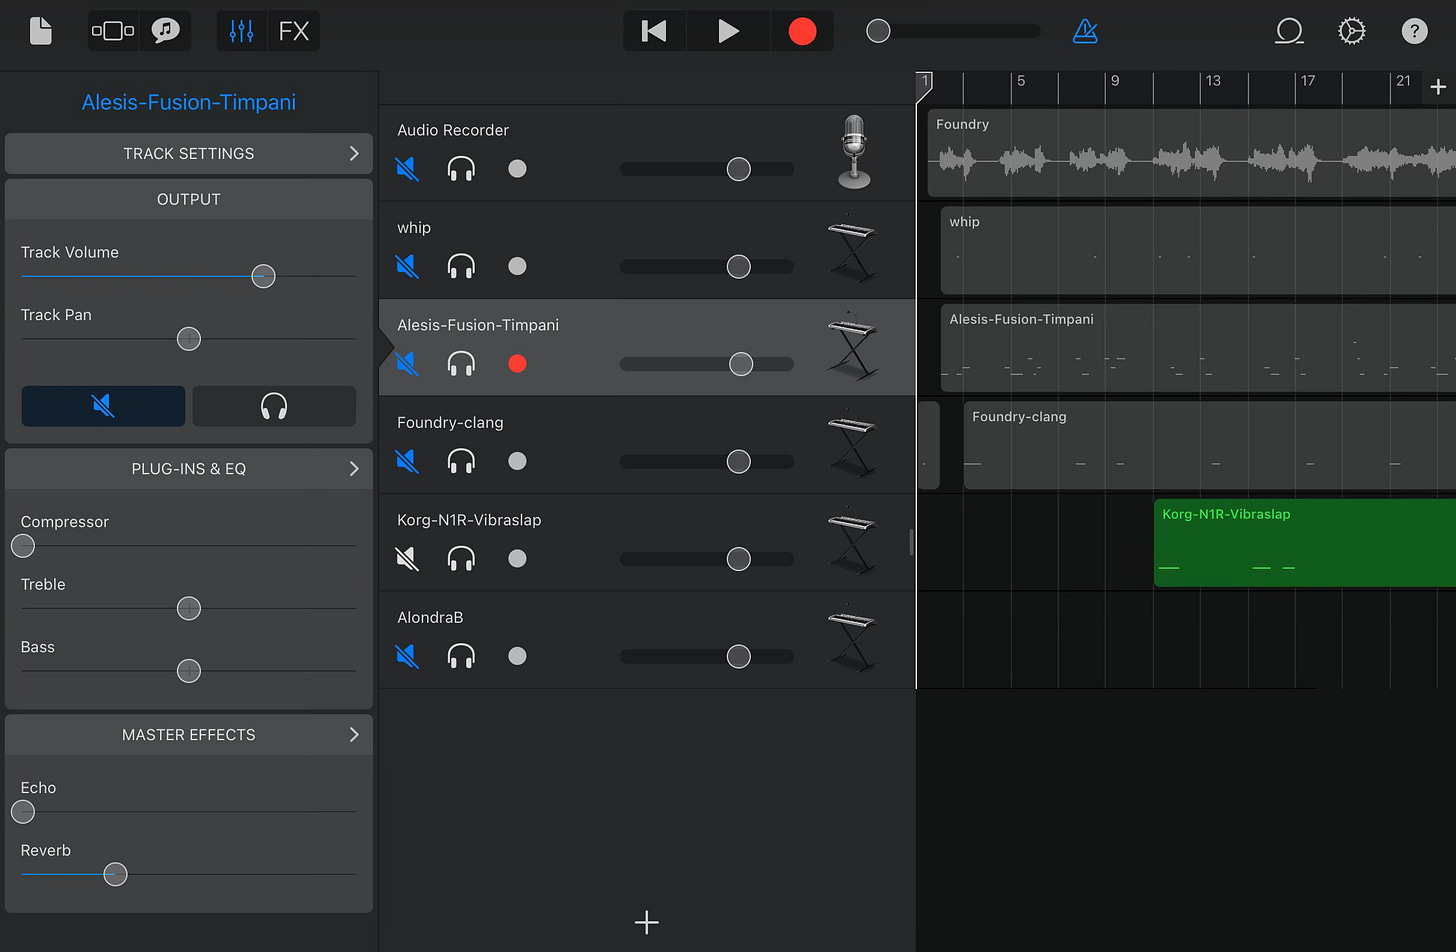Open song settings gear icon

coord(1351,31)
